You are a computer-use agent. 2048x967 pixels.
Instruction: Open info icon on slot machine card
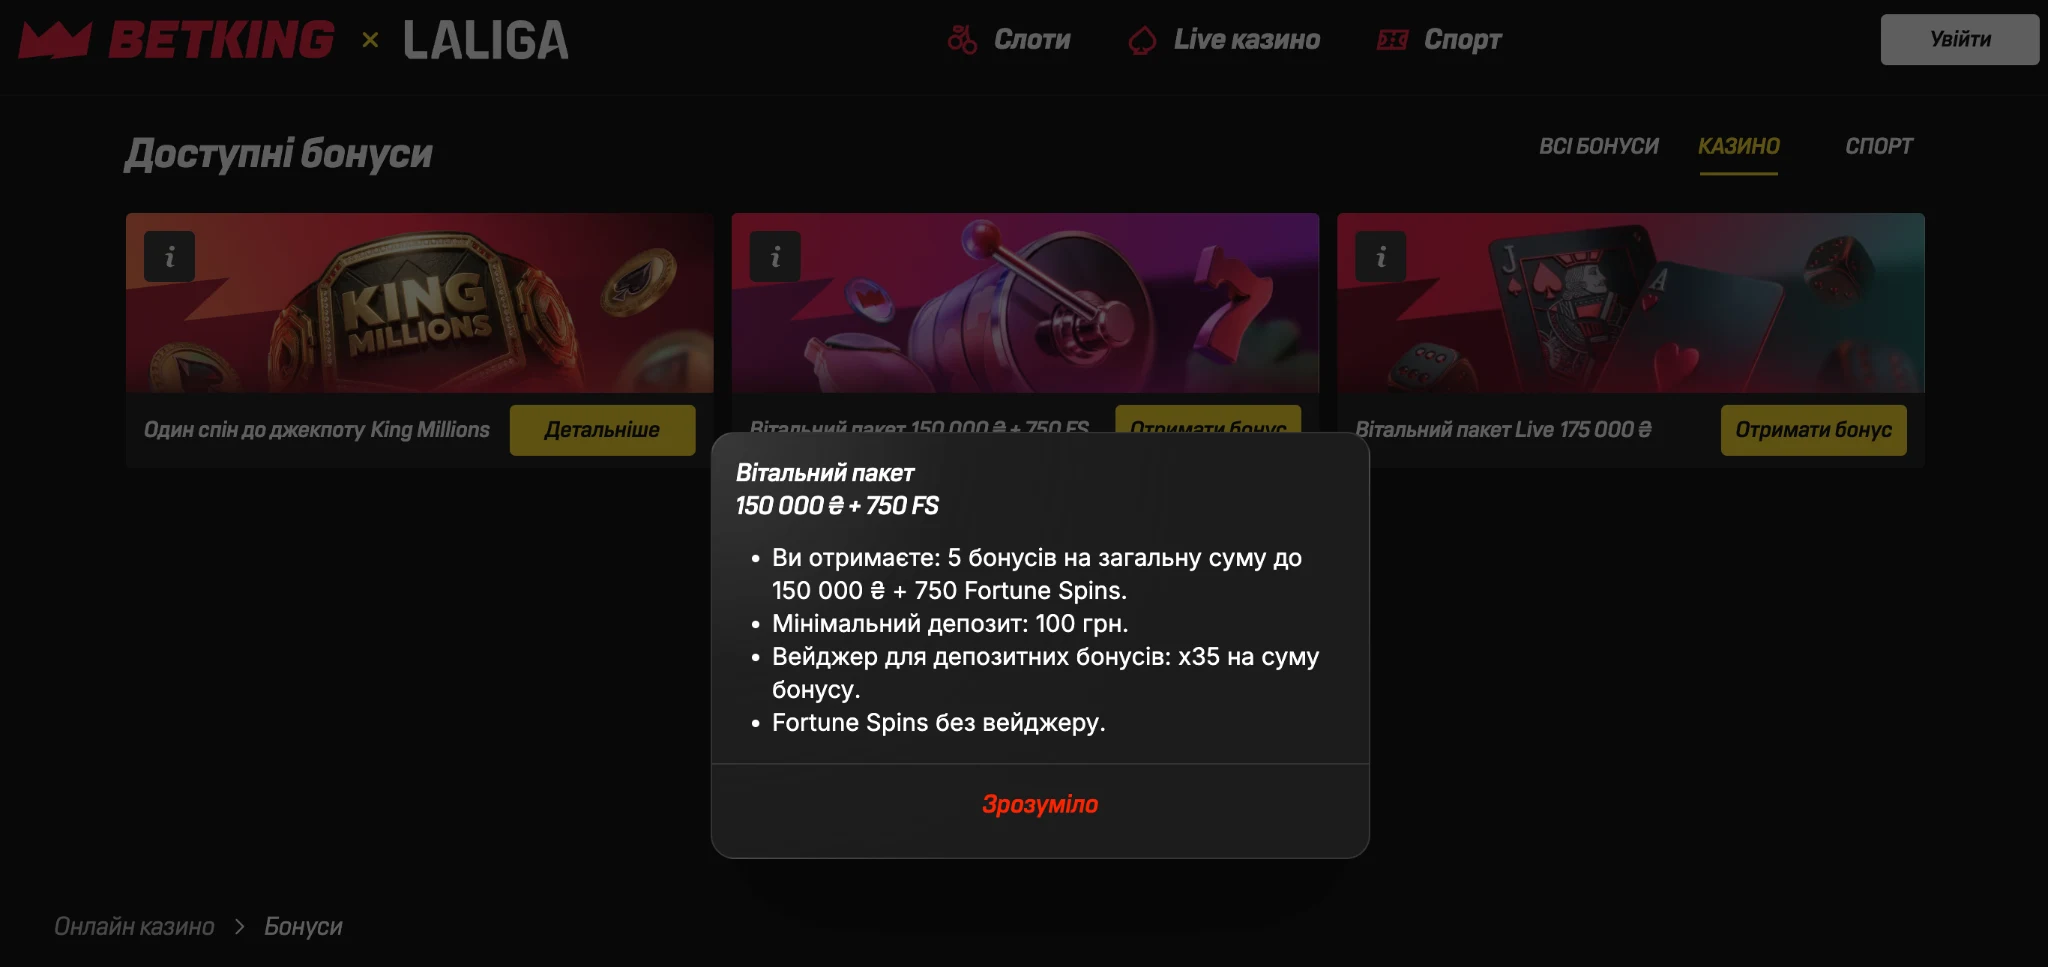click(x=775, y=257)
